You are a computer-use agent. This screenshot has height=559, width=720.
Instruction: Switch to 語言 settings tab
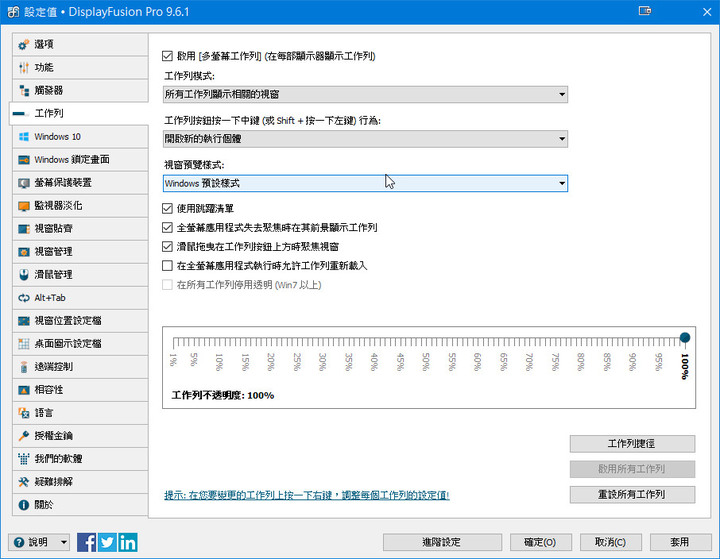(x=80, y=412)
